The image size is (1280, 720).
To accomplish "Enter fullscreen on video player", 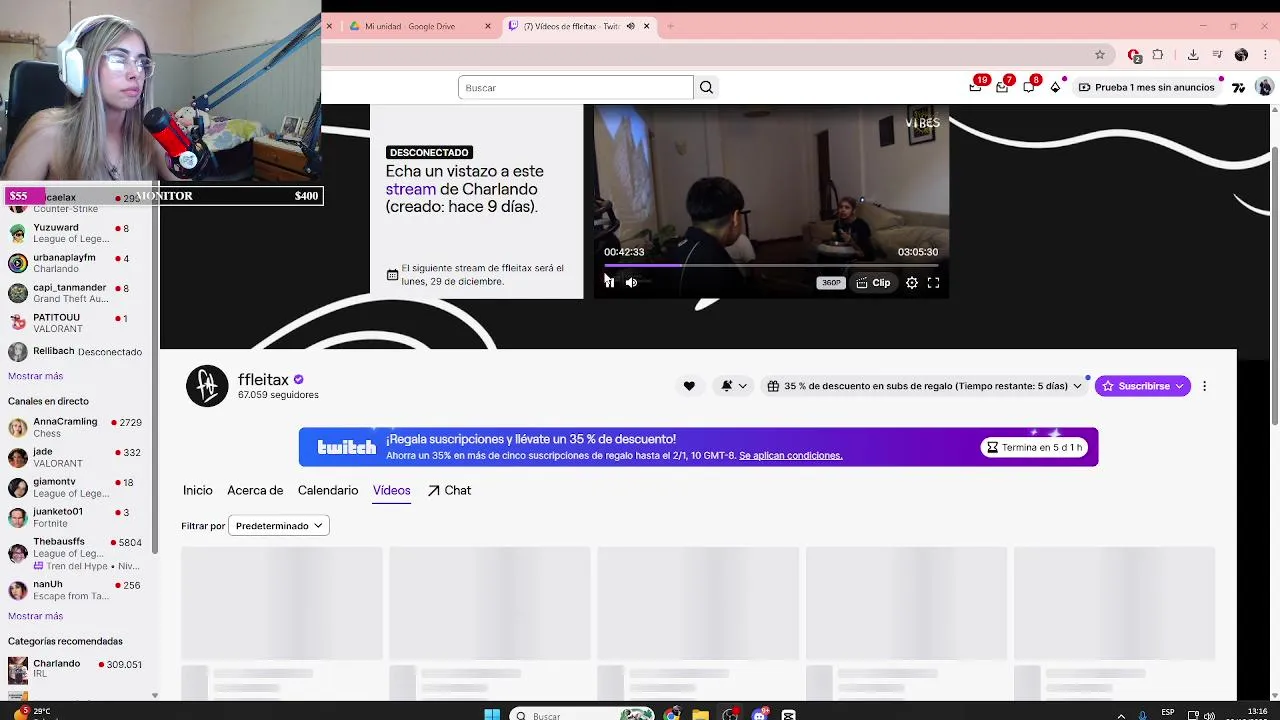I will click(933, 283).
